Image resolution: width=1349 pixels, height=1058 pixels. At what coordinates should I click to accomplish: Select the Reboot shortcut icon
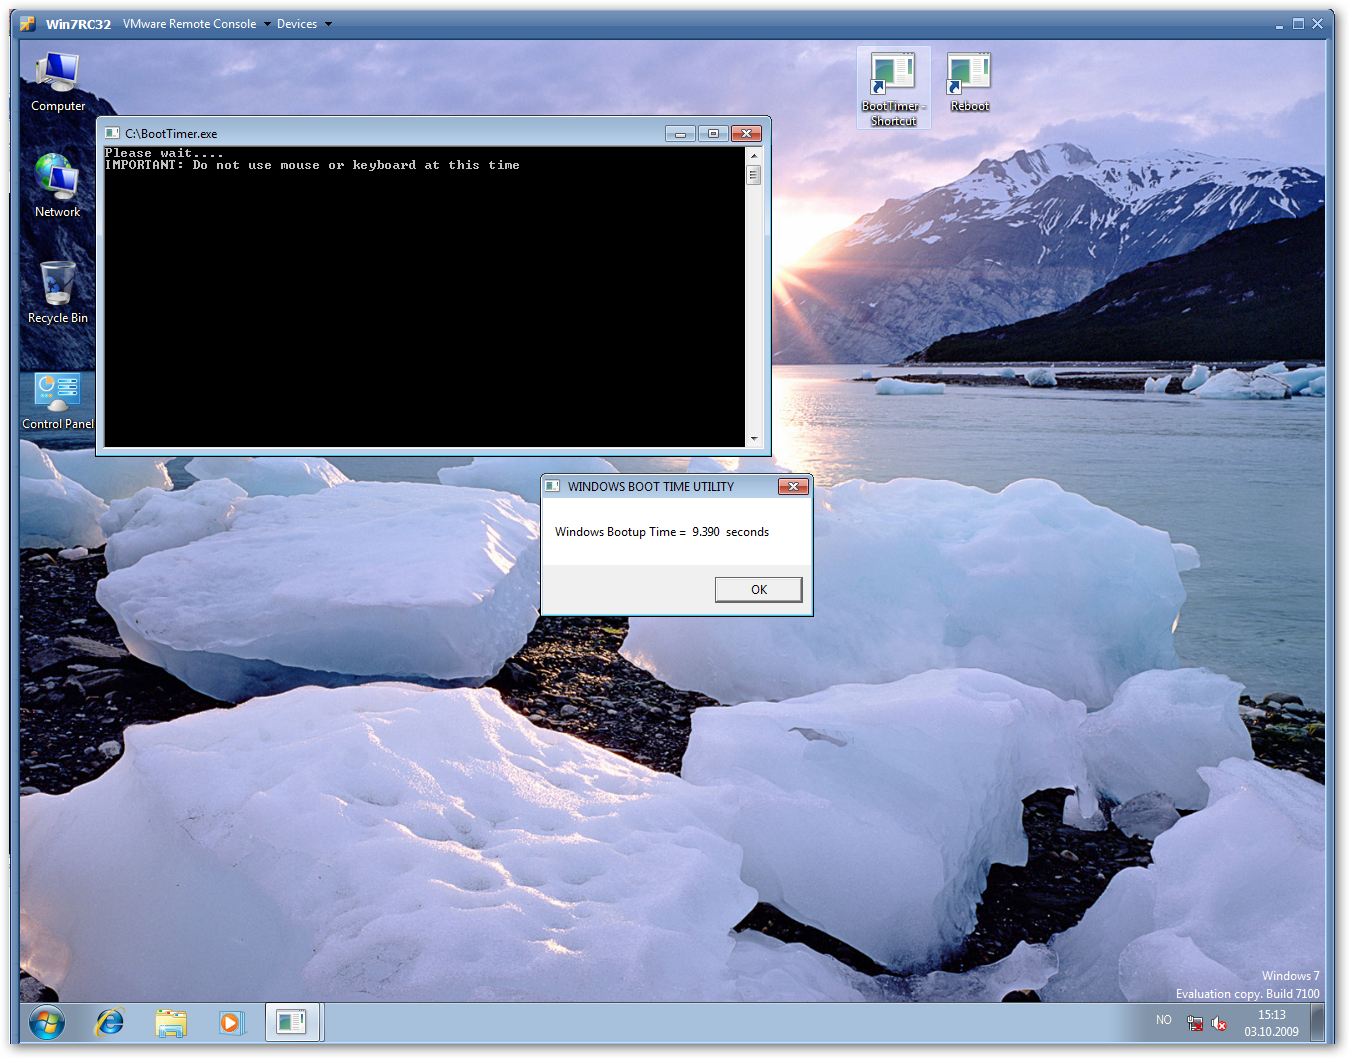point(969,82)
